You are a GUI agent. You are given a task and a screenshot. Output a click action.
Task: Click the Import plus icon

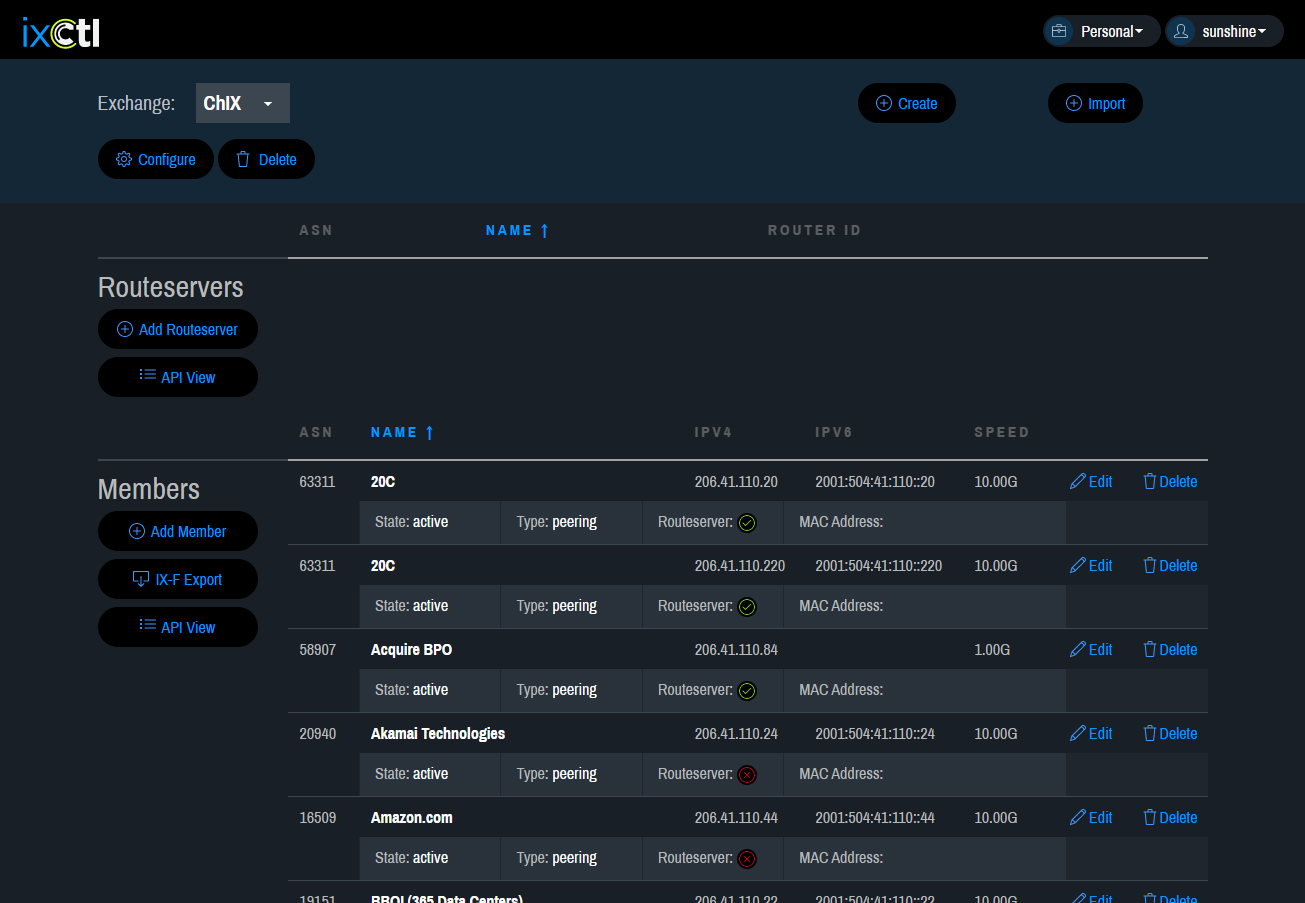[1074, 103]
